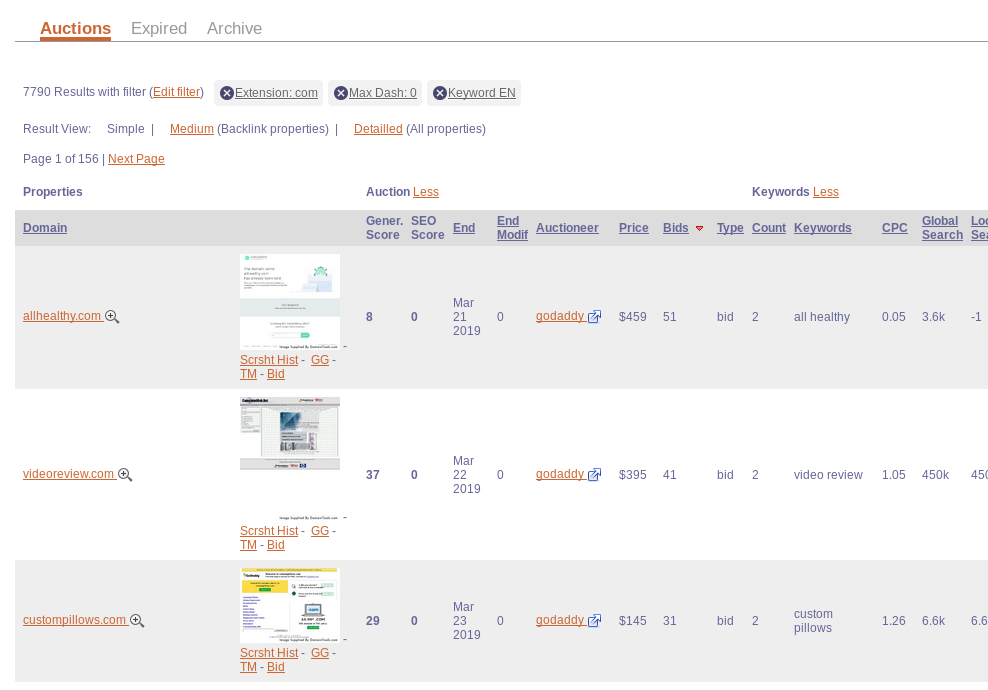Click the red Bids sort arrow
This screenshot has height=690, width=988.
point(699,229)
